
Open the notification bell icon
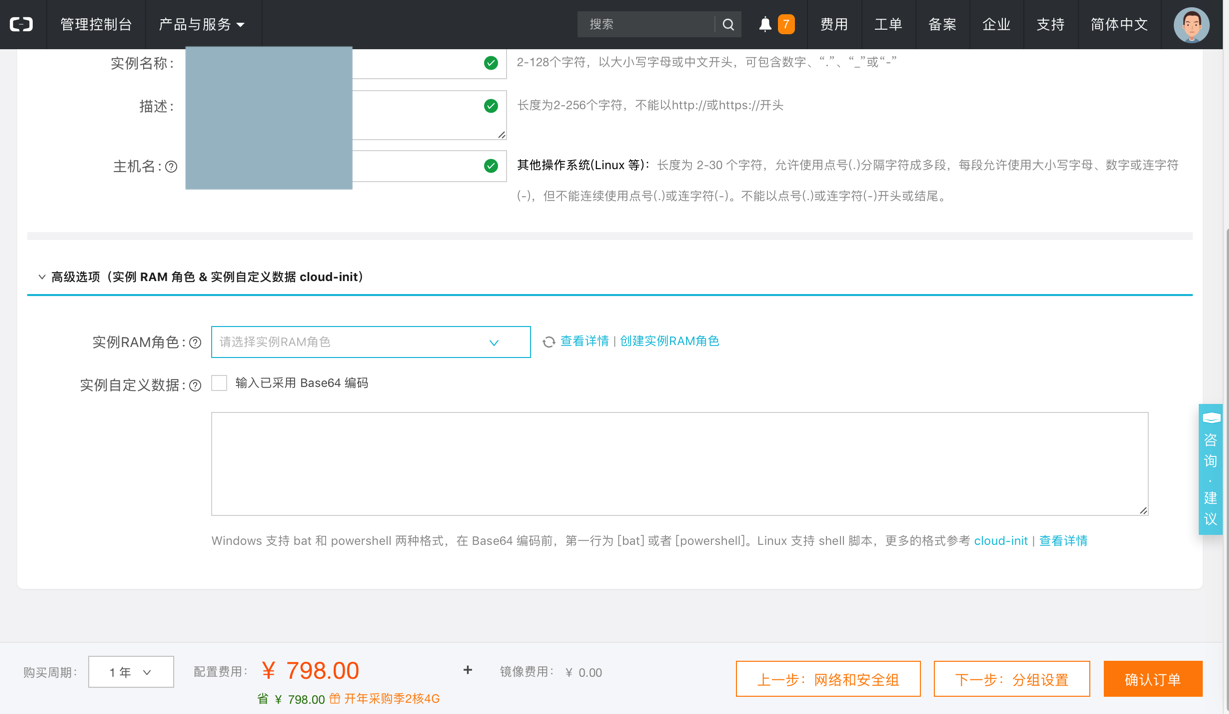(765, 24)
